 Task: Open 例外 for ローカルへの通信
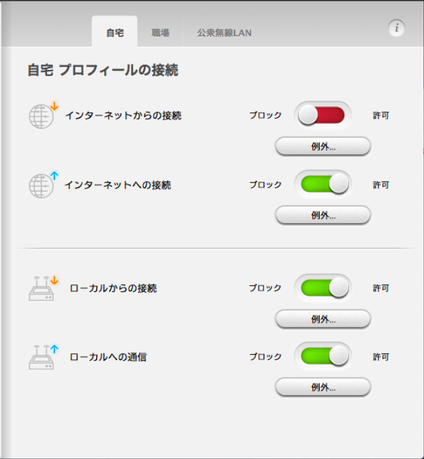[x=323, y=387]
